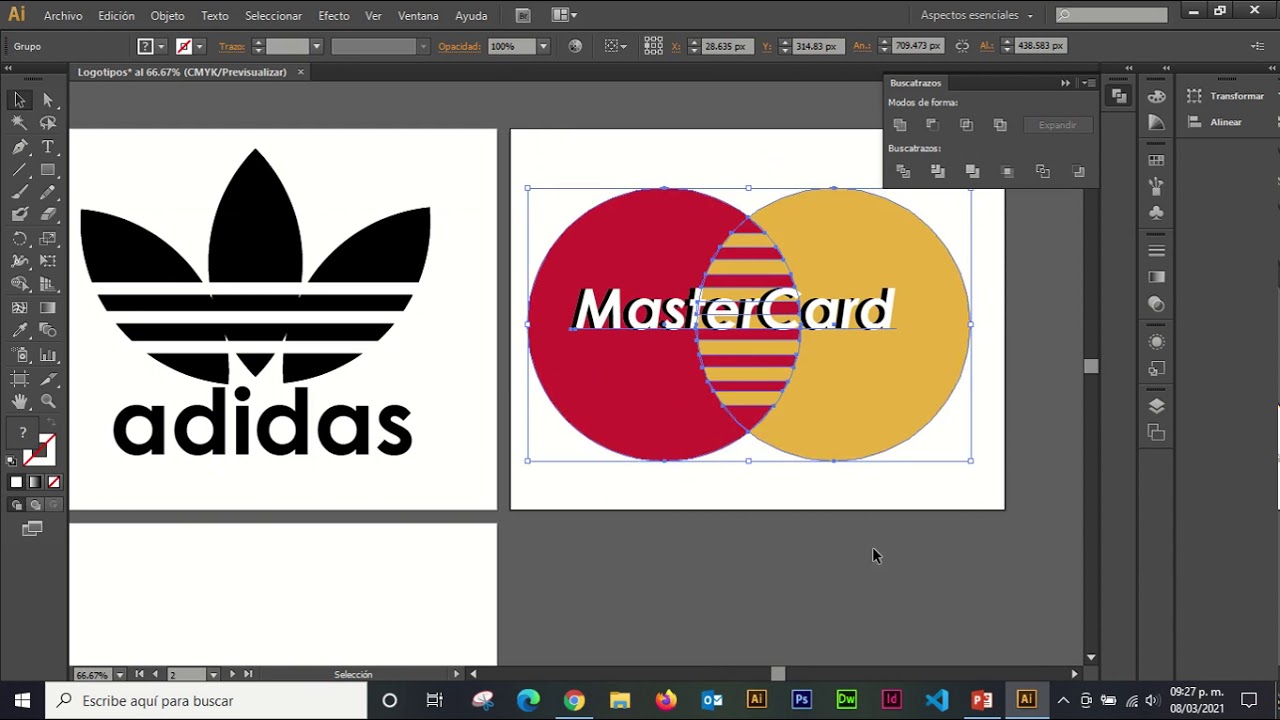
Task: Open the Color palette panel icon
Action: [1157, 97]
